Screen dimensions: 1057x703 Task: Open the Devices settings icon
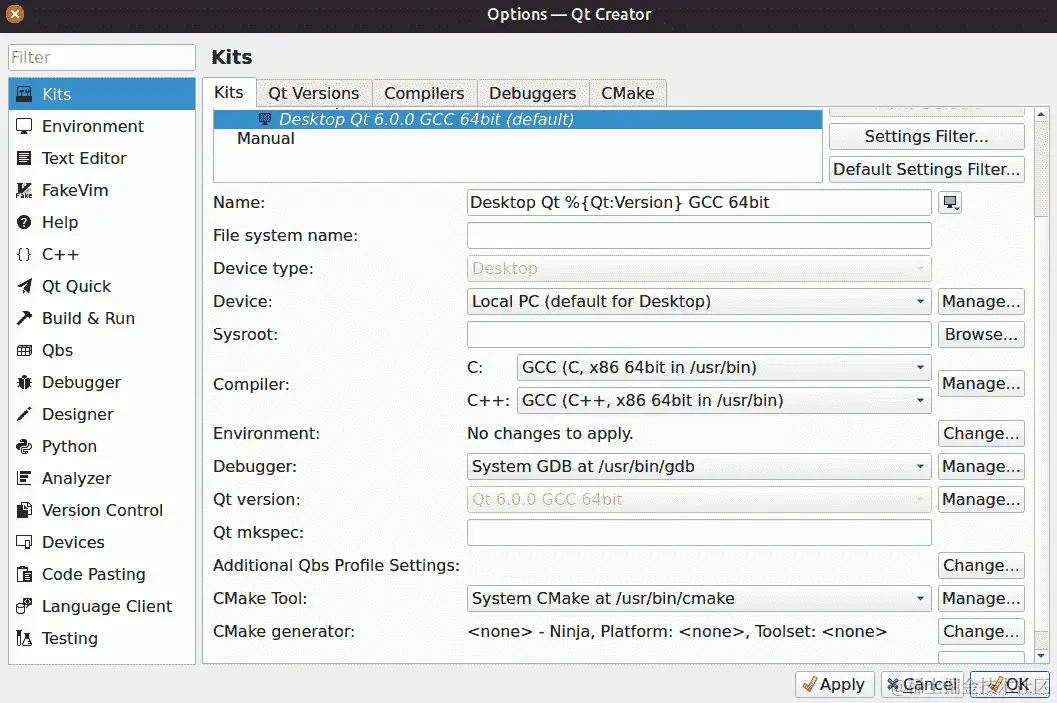[24, 542]
